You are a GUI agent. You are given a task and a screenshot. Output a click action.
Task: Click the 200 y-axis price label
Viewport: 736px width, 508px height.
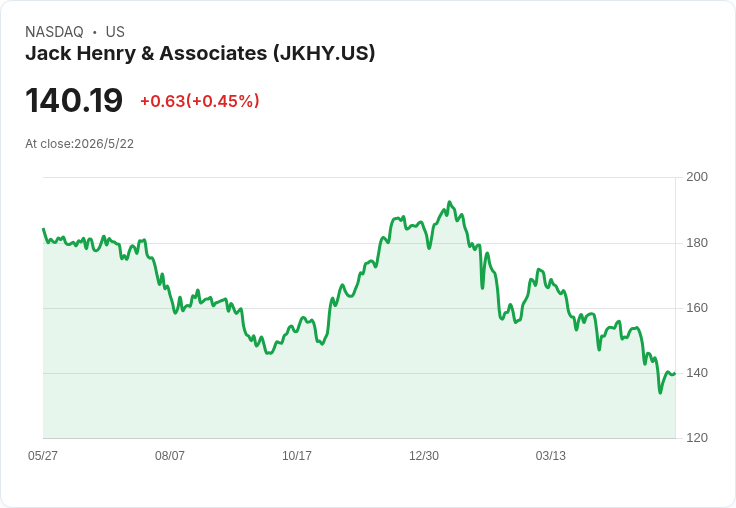[697, 177]
